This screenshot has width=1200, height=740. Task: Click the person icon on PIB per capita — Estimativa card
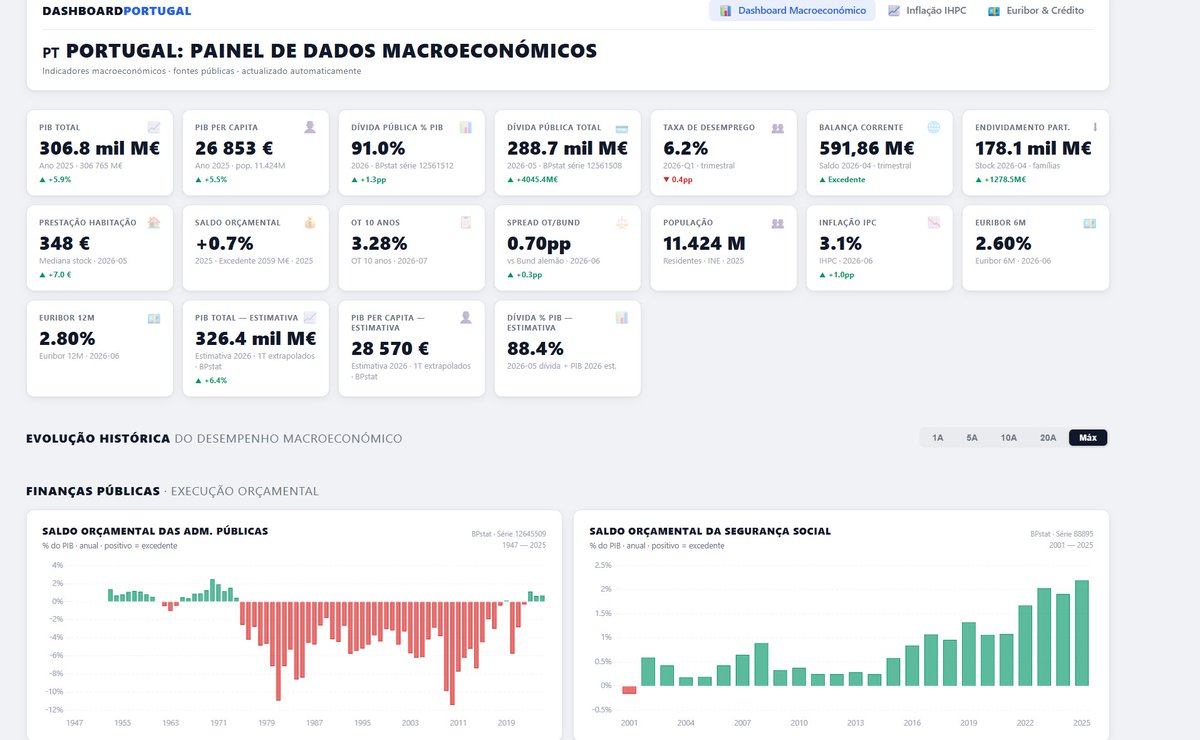pyautogui.click(x=466, y=318)
